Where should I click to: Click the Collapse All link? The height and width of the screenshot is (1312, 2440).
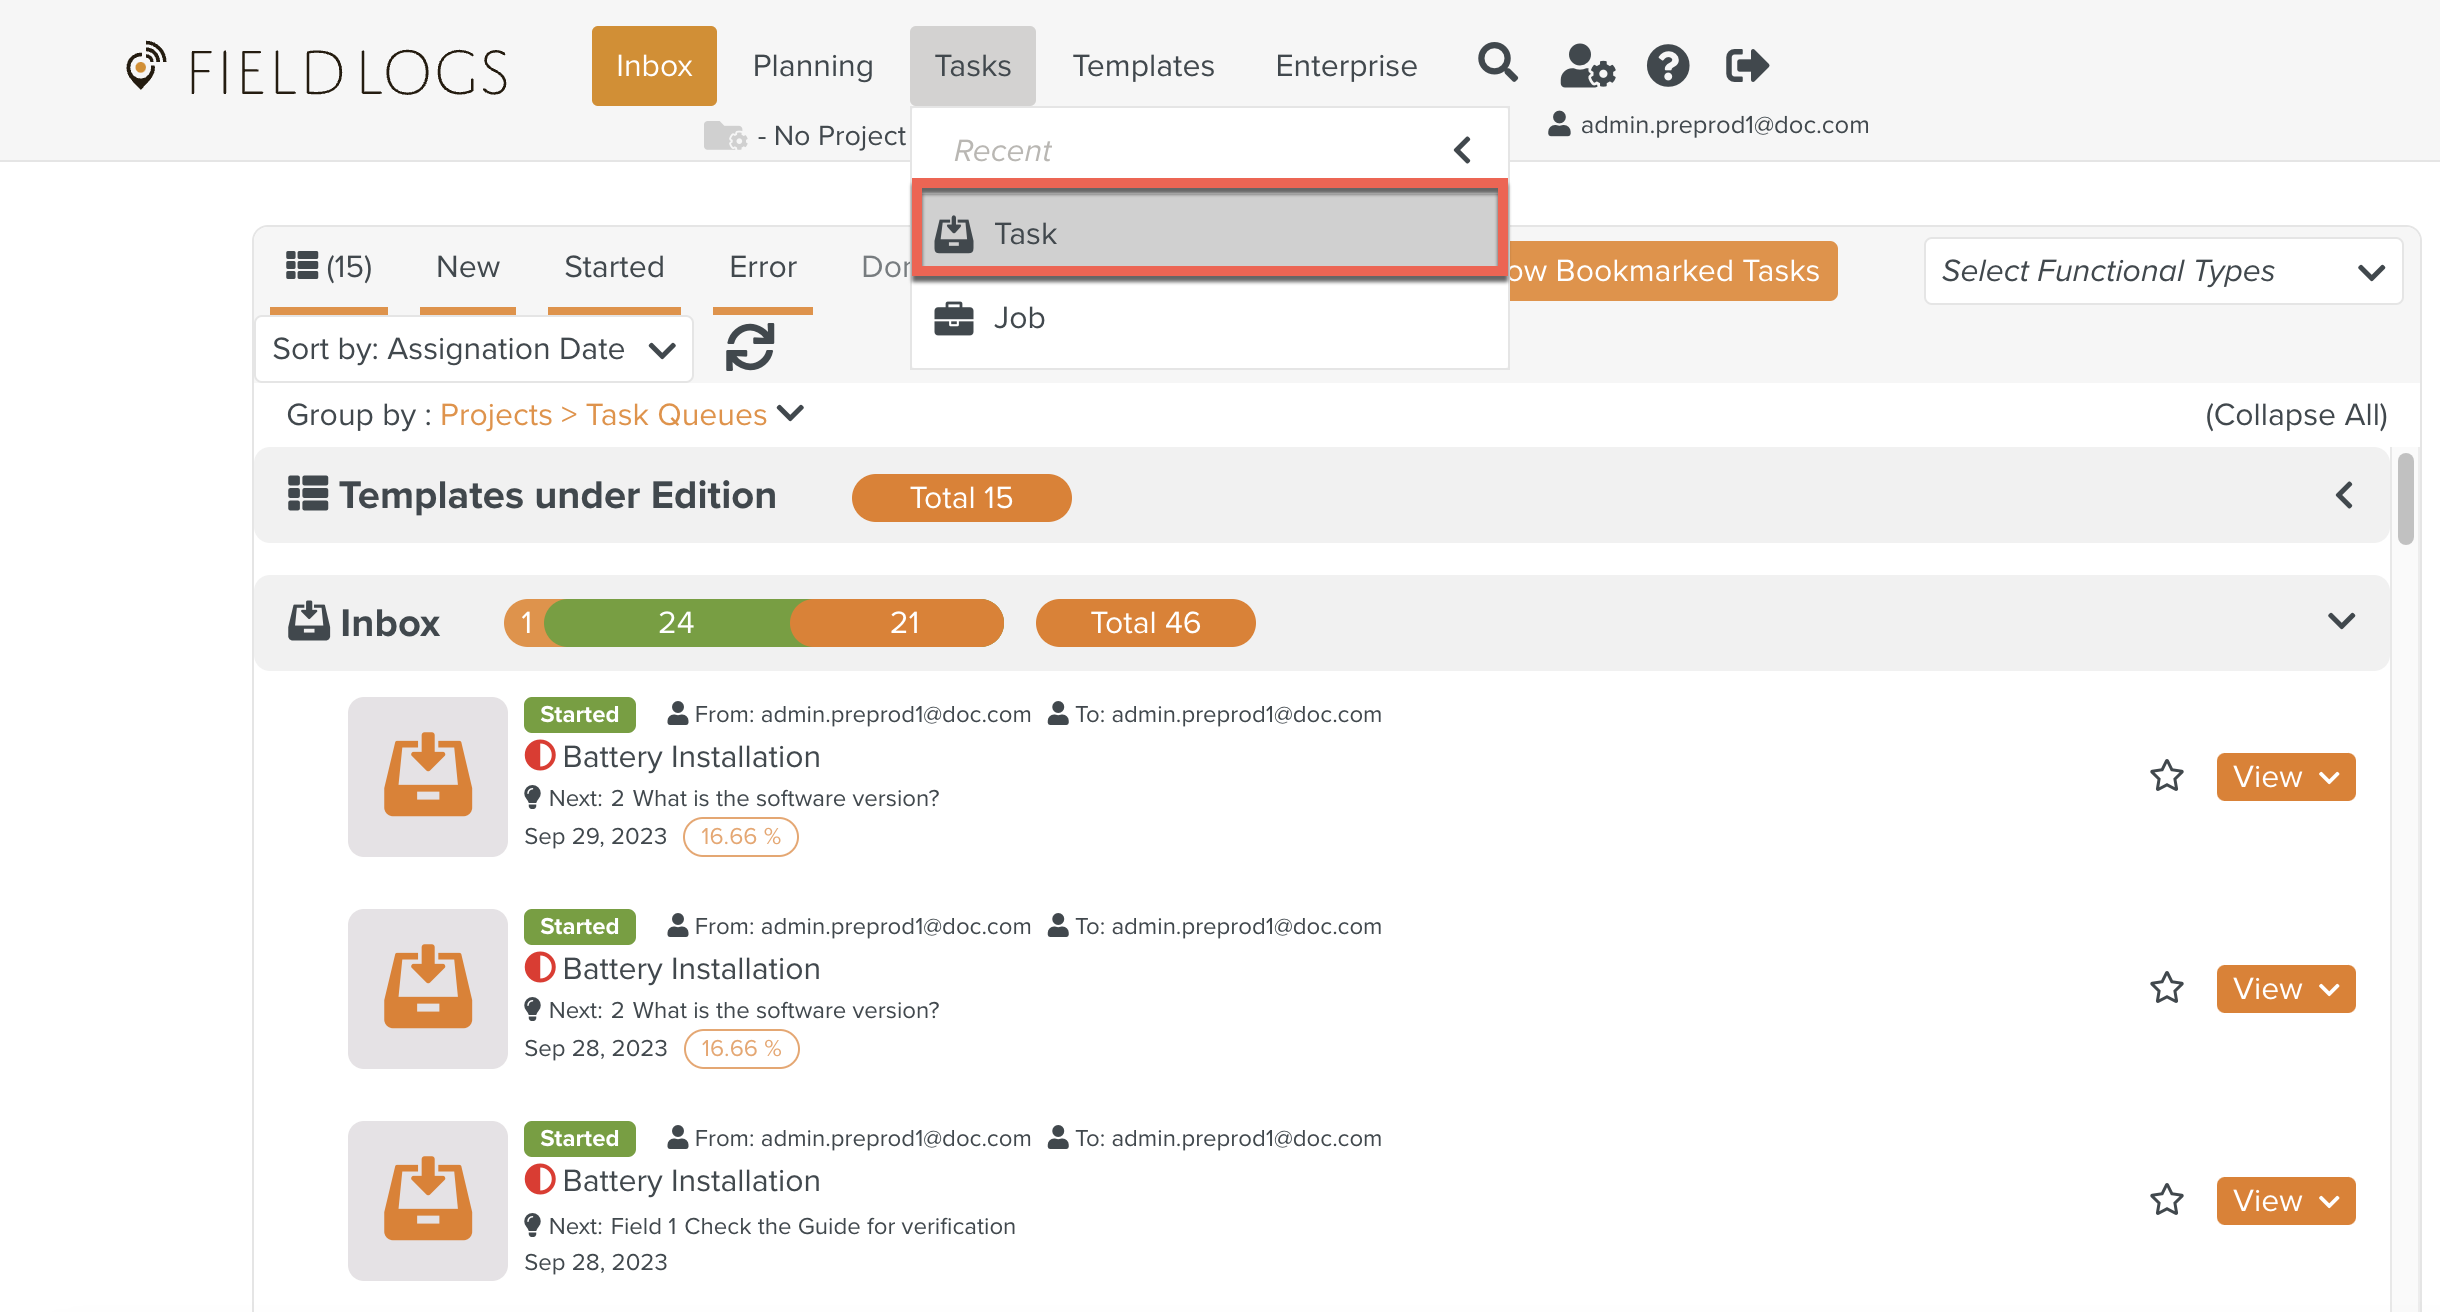coord(2295,415)
